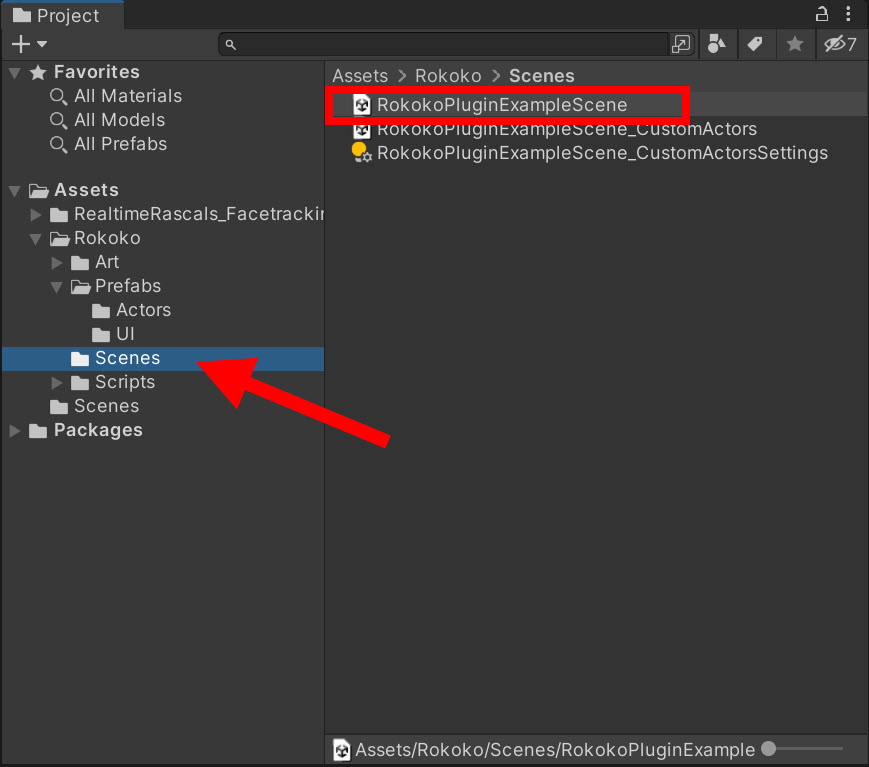Click the lock icon of Project panel
The width and height of the screenshot is (869, 767).
pyautogui.click(x=822, y=14)
